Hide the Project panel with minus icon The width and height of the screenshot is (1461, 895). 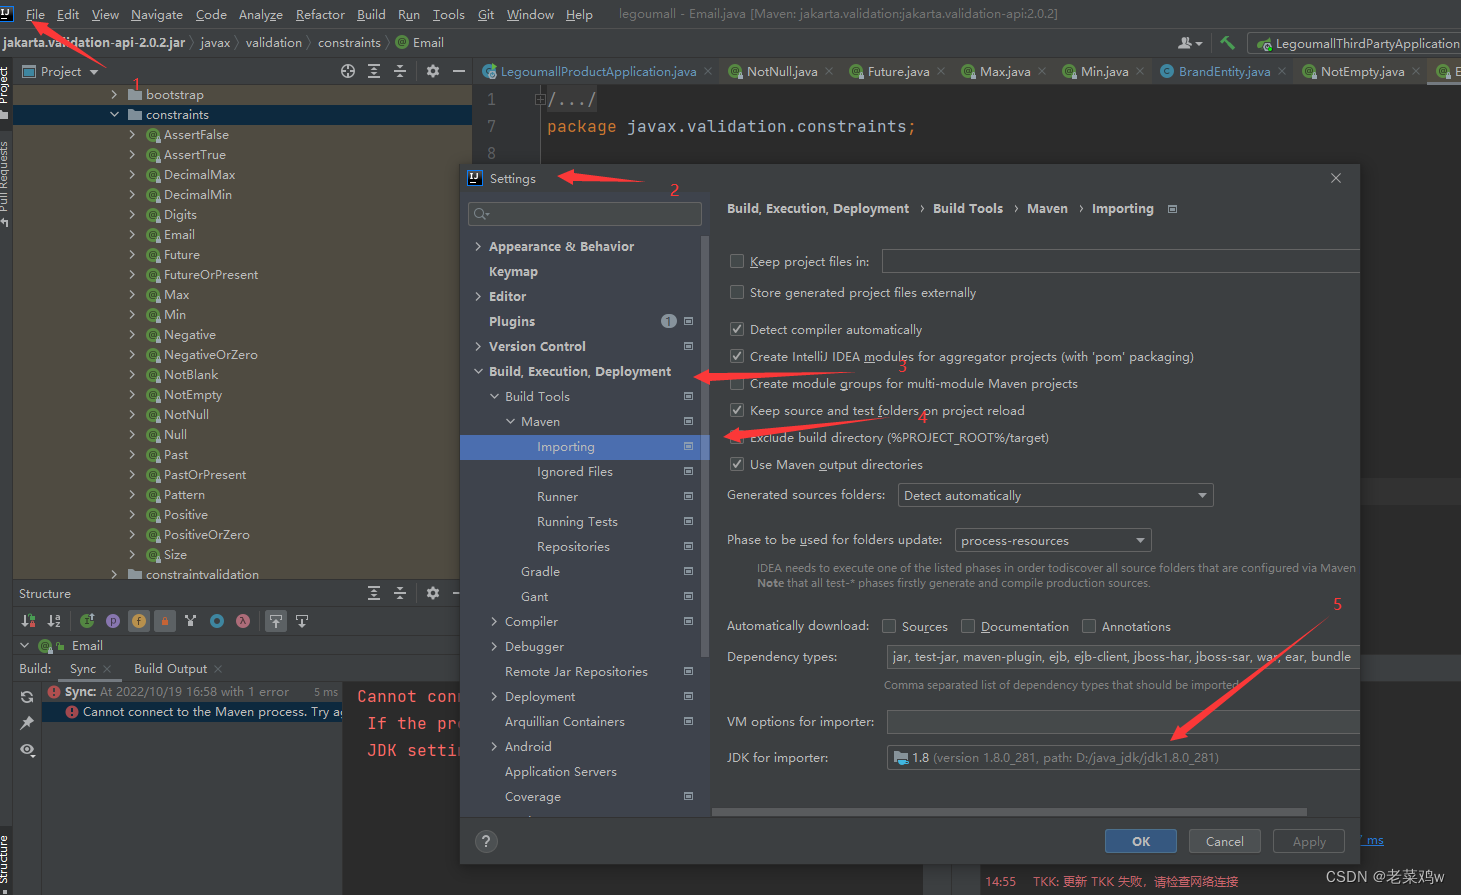[459, 71]
